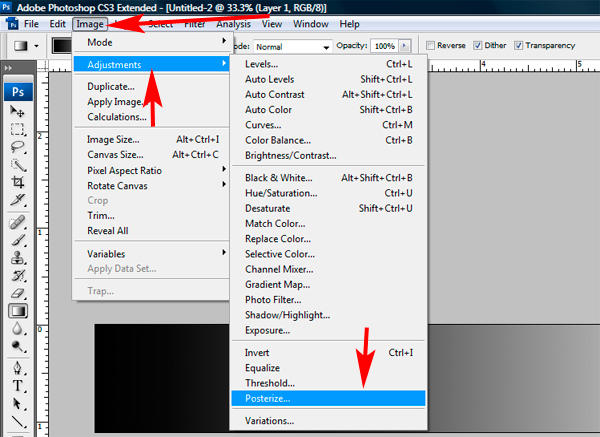Screen dimensions: 600x437
Task: Expand the toolbox with double-arrow icon
Action: click(x=8, y=68)
